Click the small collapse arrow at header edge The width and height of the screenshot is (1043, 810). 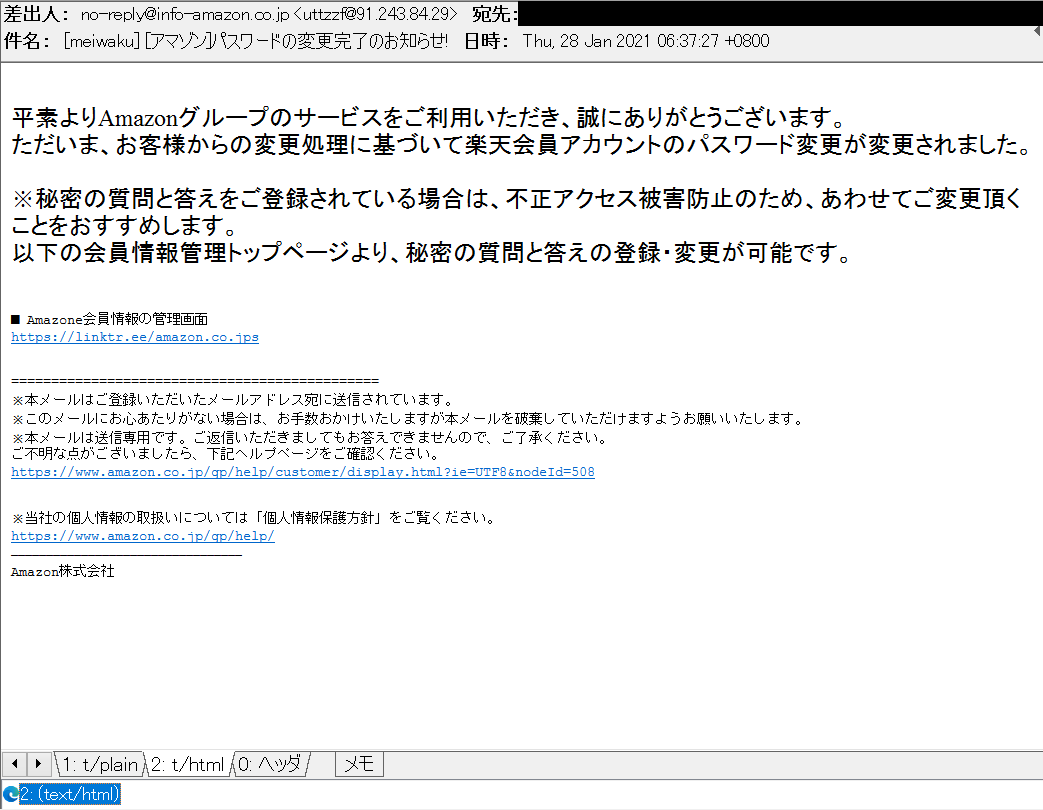[1038, 31]
